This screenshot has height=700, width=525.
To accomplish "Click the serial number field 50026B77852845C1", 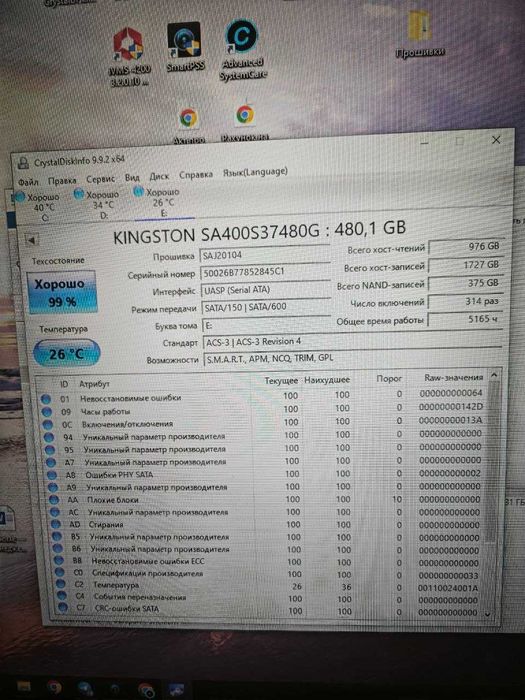I will coord(265,272).
